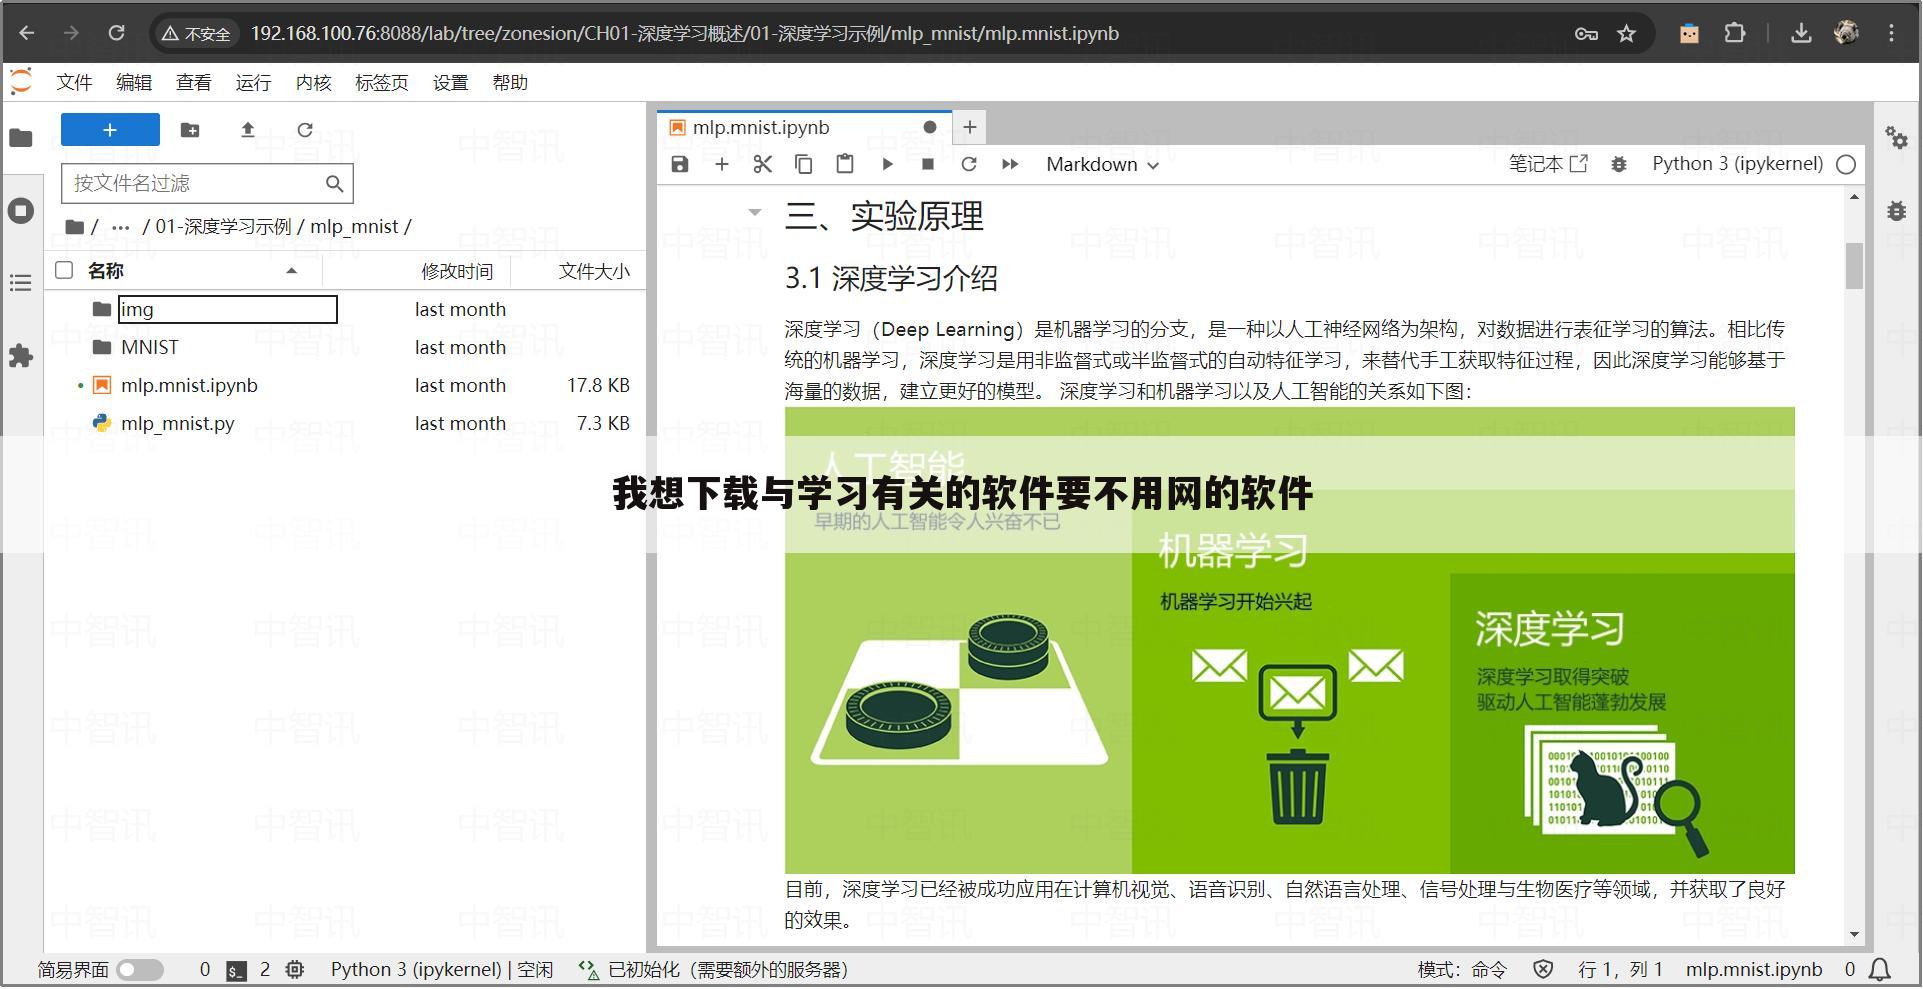Upload files using the upload arrow icon

248,130
